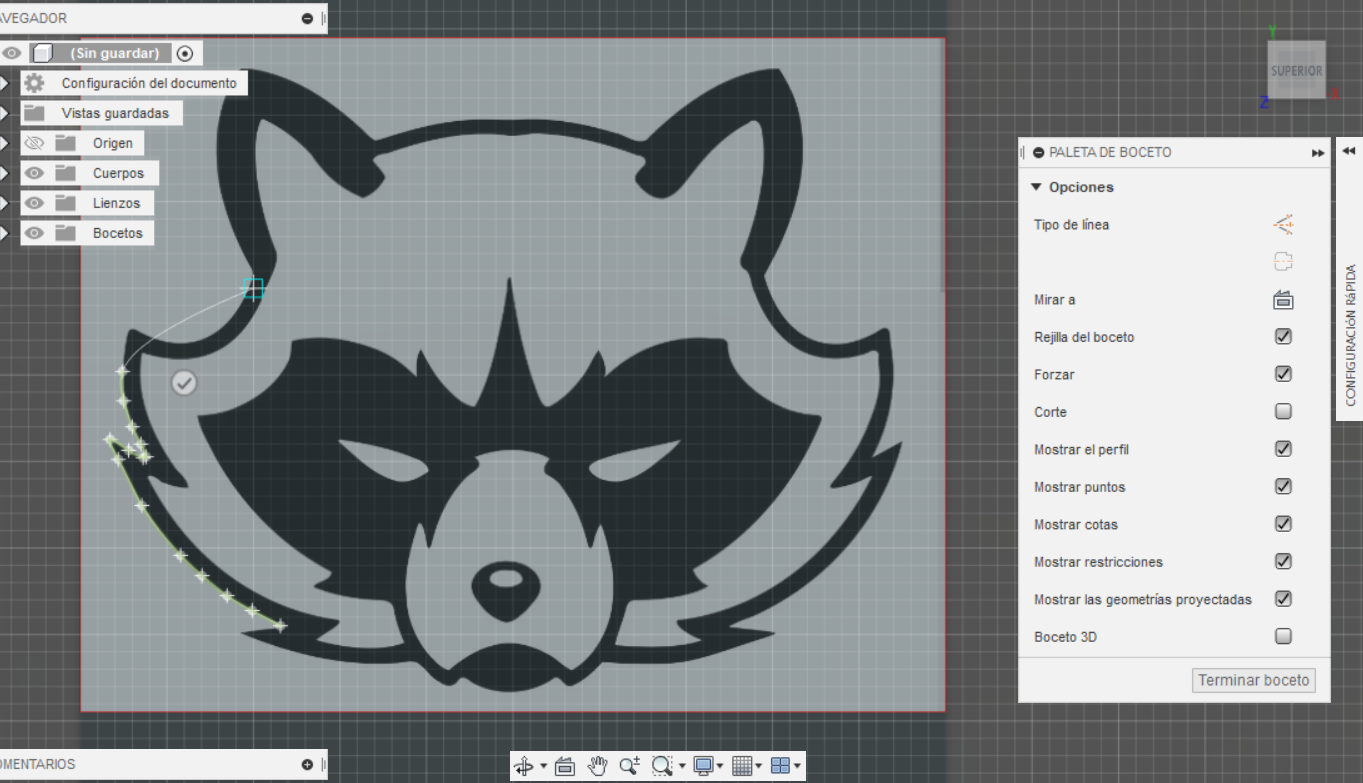Open Display Settings monitor icon
The width and height of the screenshot is (1363, 783).
tap(703, 766)
